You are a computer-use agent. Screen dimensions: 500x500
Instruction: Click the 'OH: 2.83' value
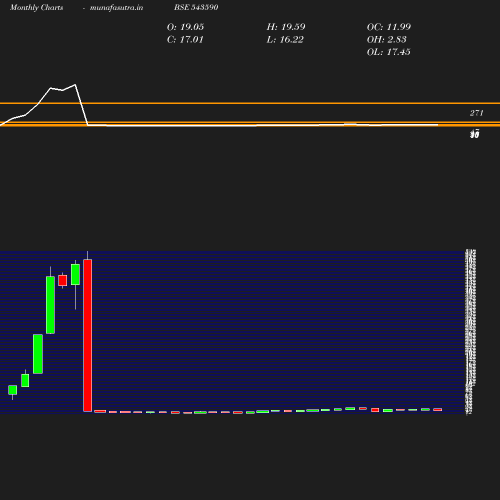(x=387, y=40)
